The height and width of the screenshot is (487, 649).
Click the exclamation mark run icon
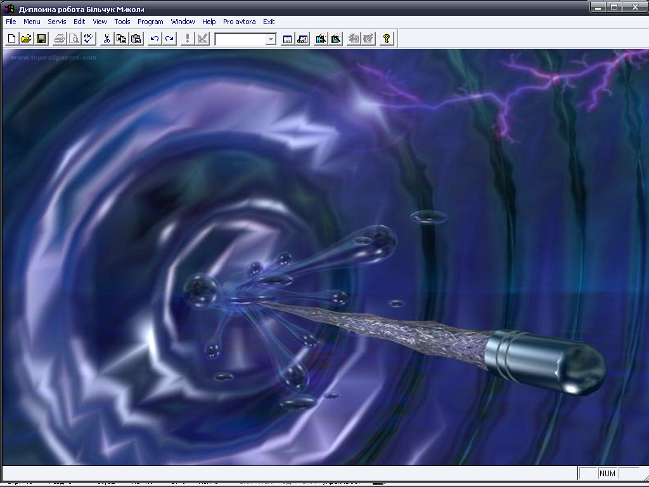coord(187,39)
